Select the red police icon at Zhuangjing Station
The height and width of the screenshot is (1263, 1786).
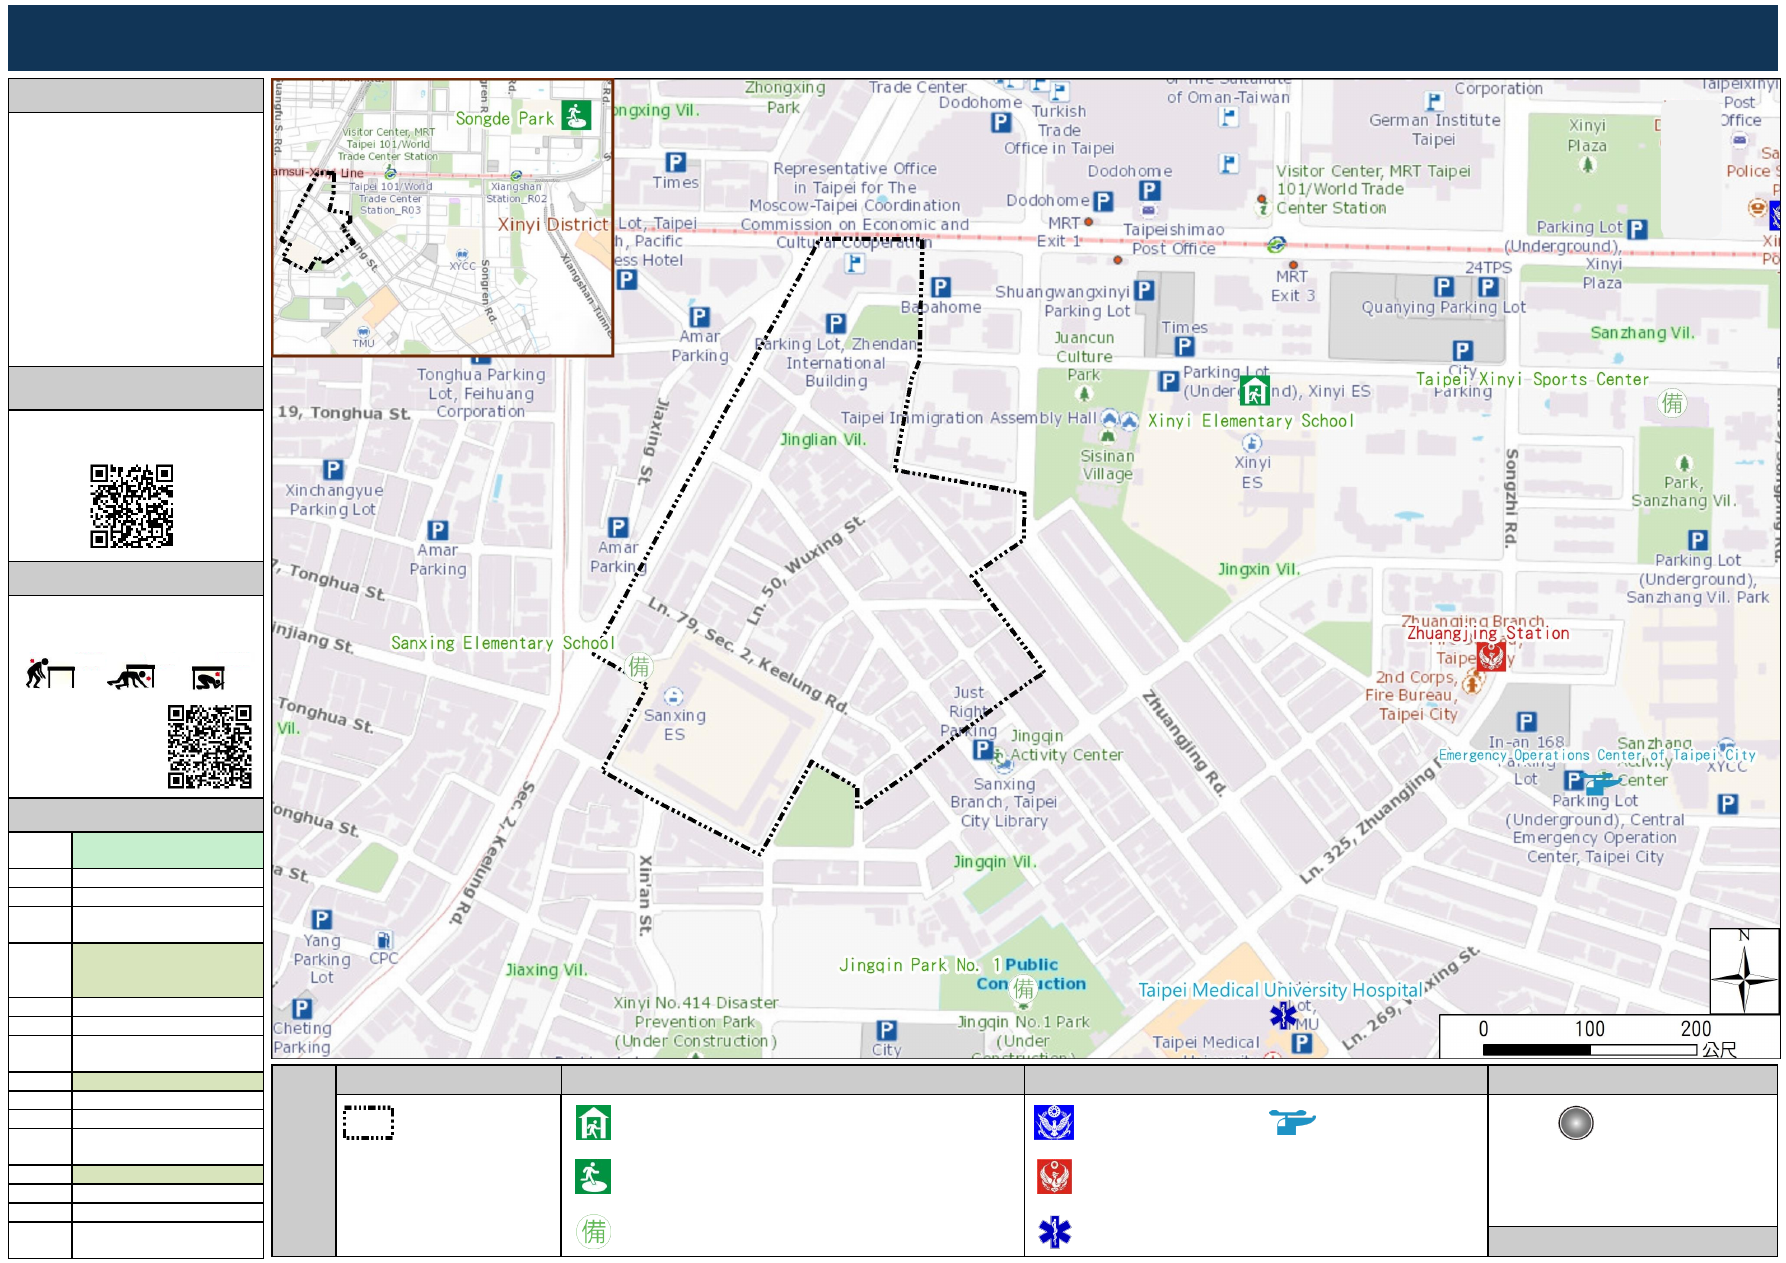[x=1491, y=656]
